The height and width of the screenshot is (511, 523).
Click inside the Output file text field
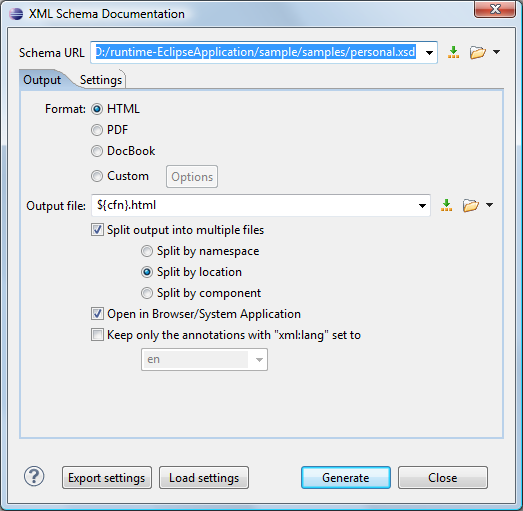253,205
